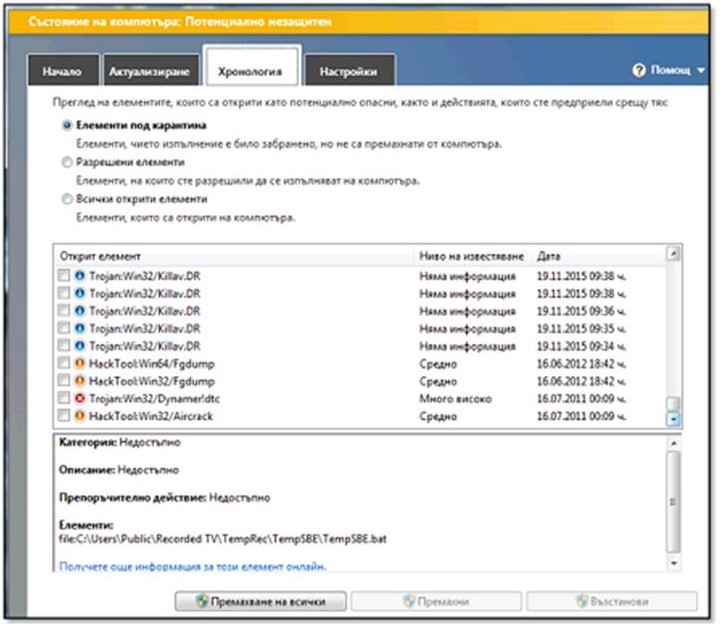Click the orange icon beside HackTool:Win32/Fgdump
This screenshot has width=720, height=624.
click(x=78, y=381)
